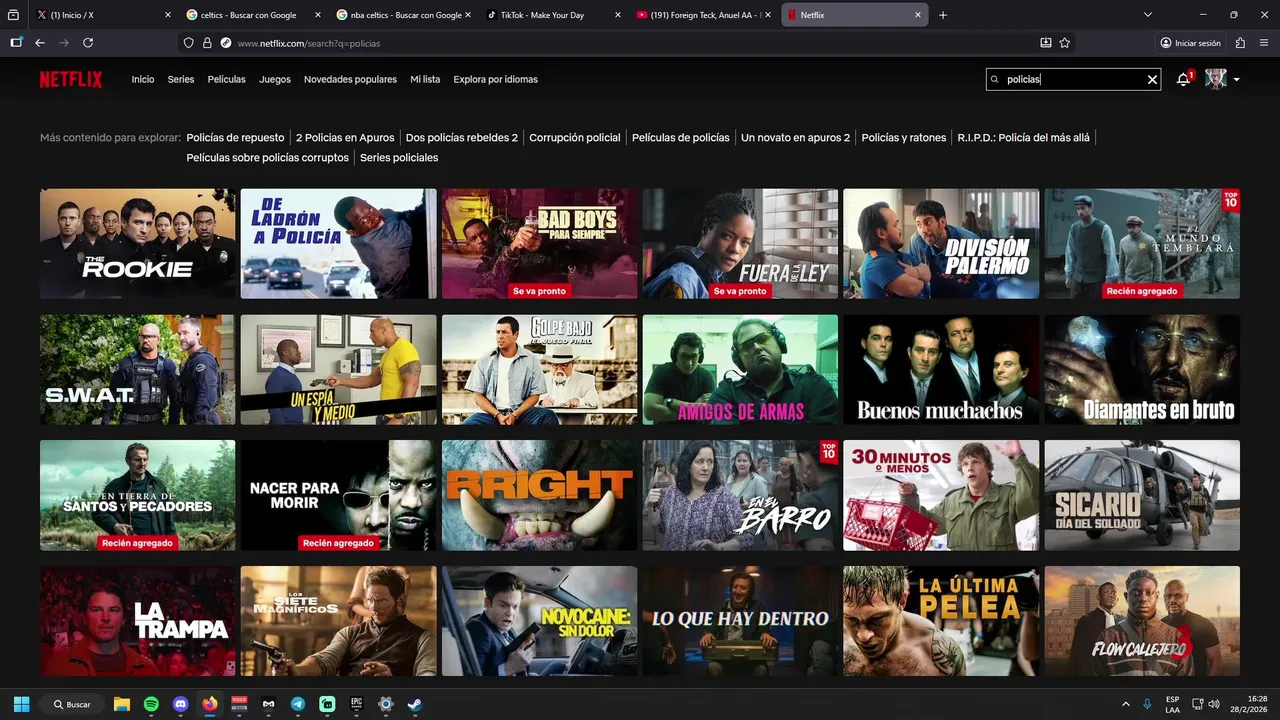Open Explora por idiomas
1280x720 pixels.
[x=495, y=79]
